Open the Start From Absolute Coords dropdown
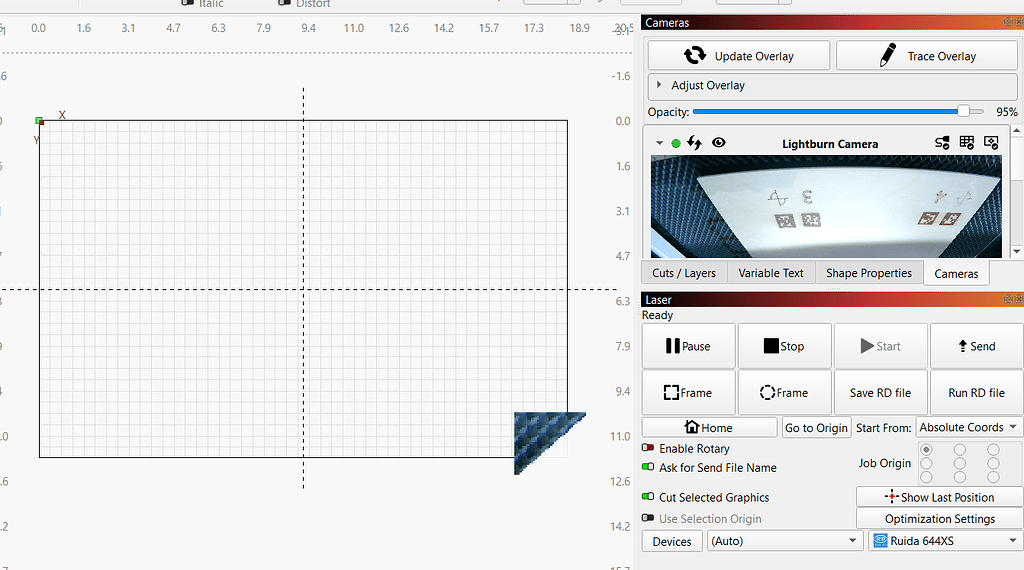 pyautogui.click(x=969, y=427)
